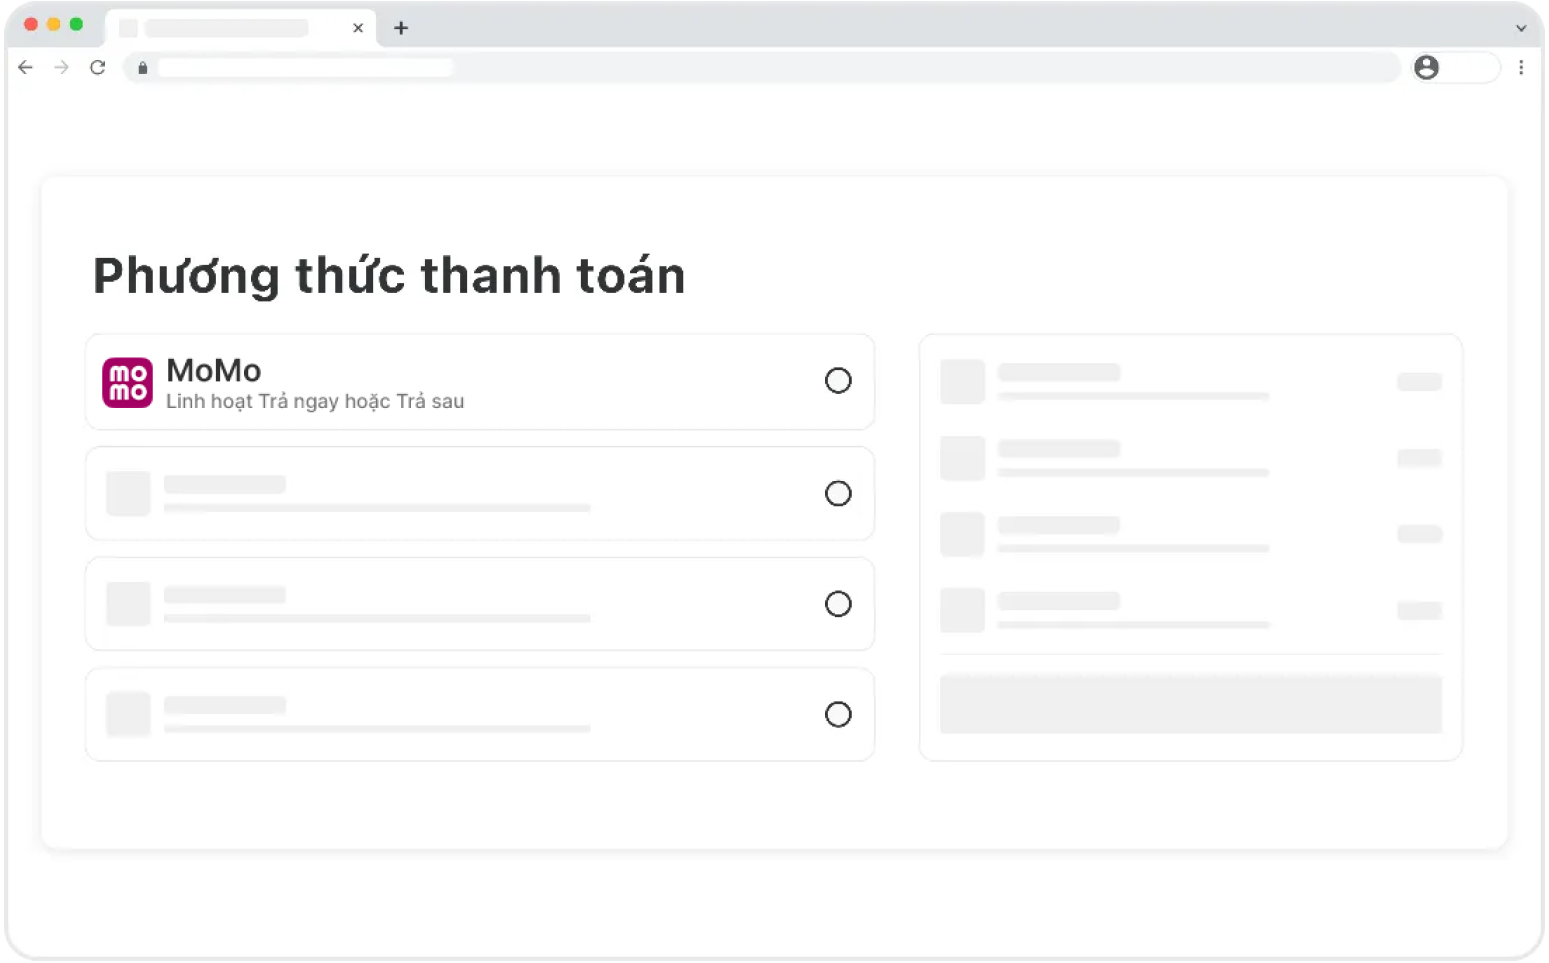This screenshot has width=1549, height=963.
Task: Open the three-dot browser menu
Action: [x=1521, y=67]
